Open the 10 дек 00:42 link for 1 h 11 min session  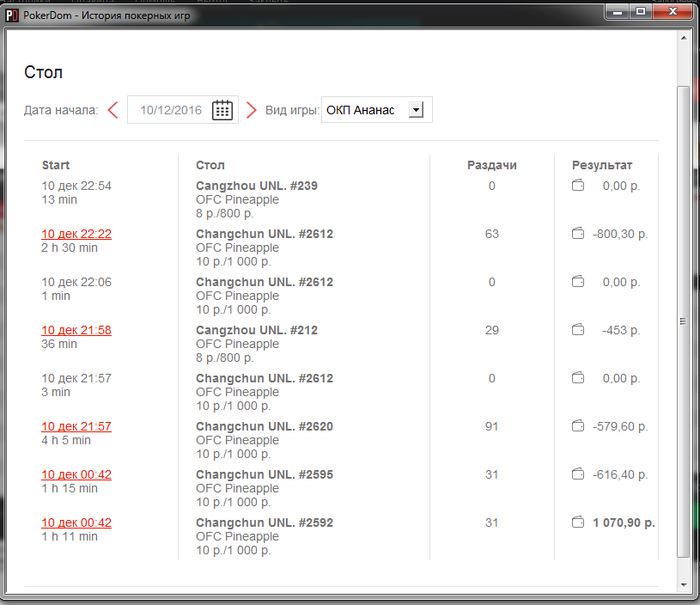click(x=76, y=523)
